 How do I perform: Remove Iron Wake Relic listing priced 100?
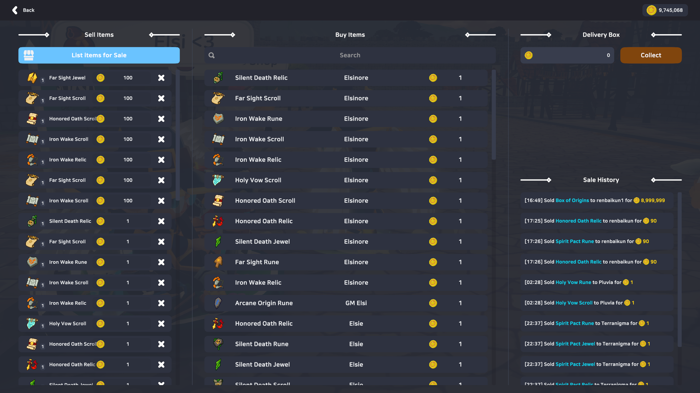pyautogui.click(x=161, y=160)
